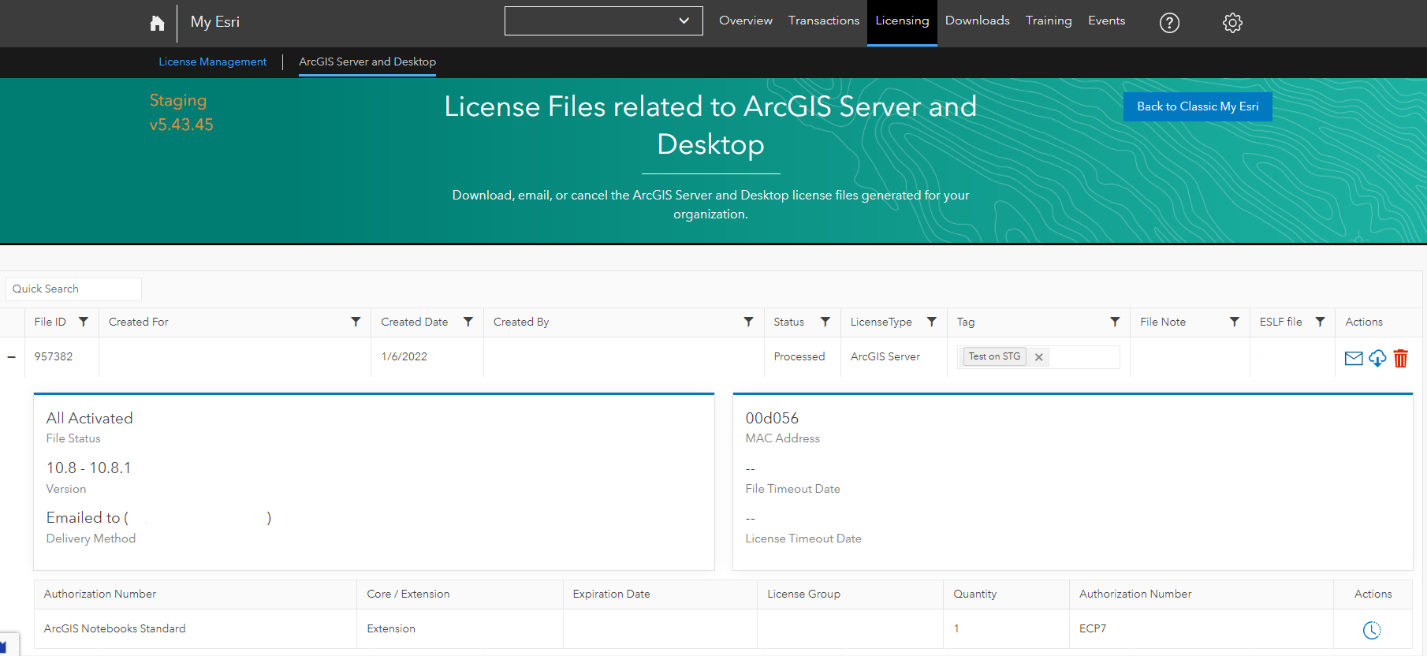Open the settings gear icon
The image size is (1427, 656).
[1232, 22]
